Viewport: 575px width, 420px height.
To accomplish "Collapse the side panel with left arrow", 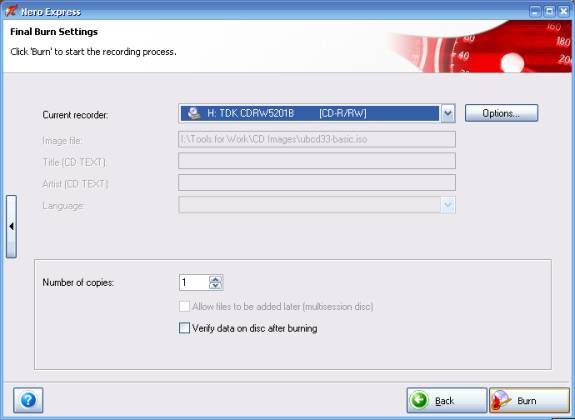I will coord(11,226).
